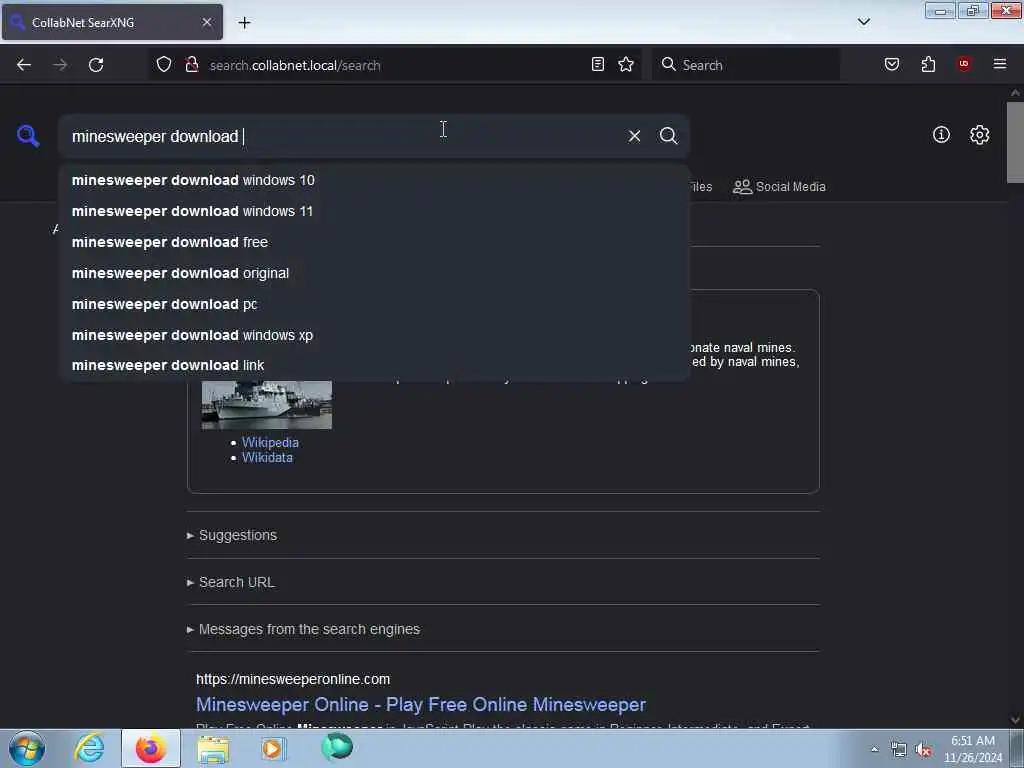
Task: Open the About info icon
Action: tap(941, 135)
